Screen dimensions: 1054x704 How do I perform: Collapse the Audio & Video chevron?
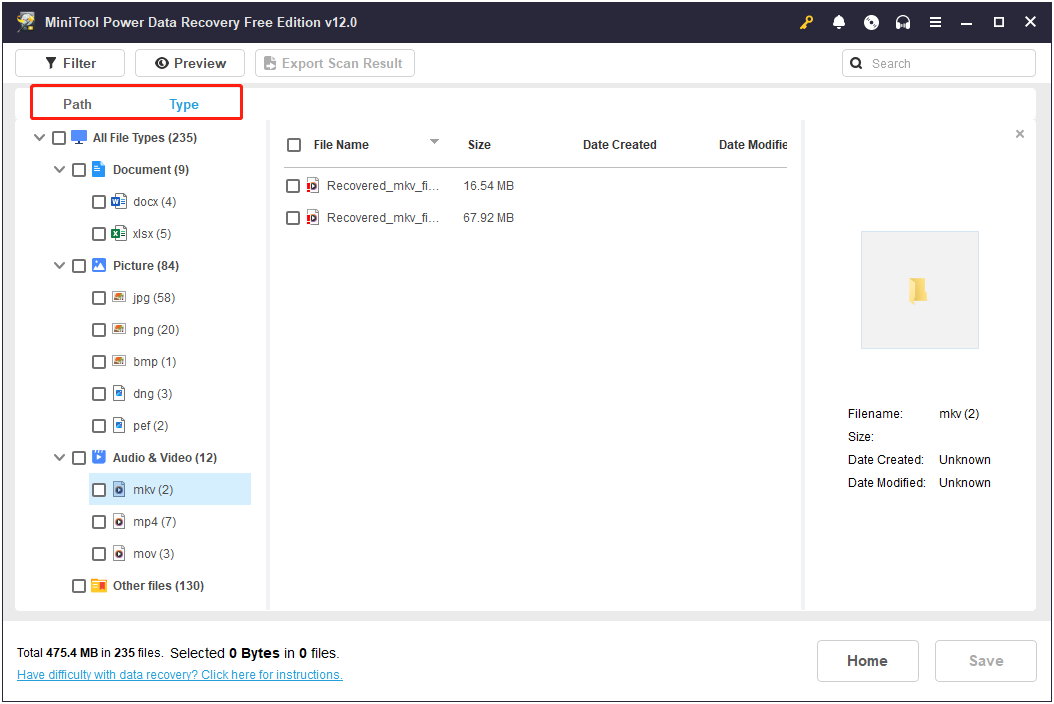(x=59, y=457)
